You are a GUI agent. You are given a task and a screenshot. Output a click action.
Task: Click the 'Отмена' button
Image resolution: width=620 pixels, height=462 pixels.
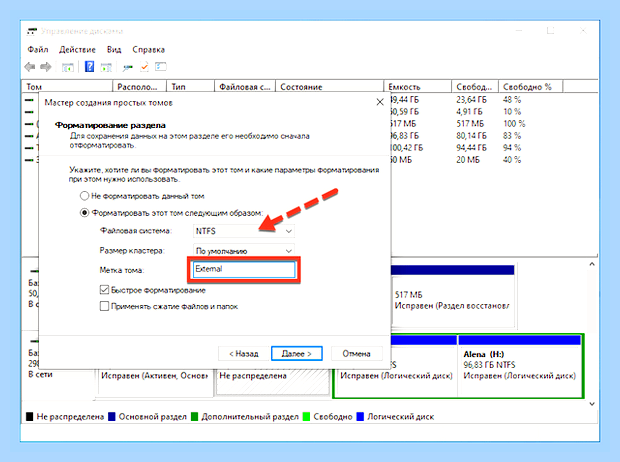click(357, 354)
